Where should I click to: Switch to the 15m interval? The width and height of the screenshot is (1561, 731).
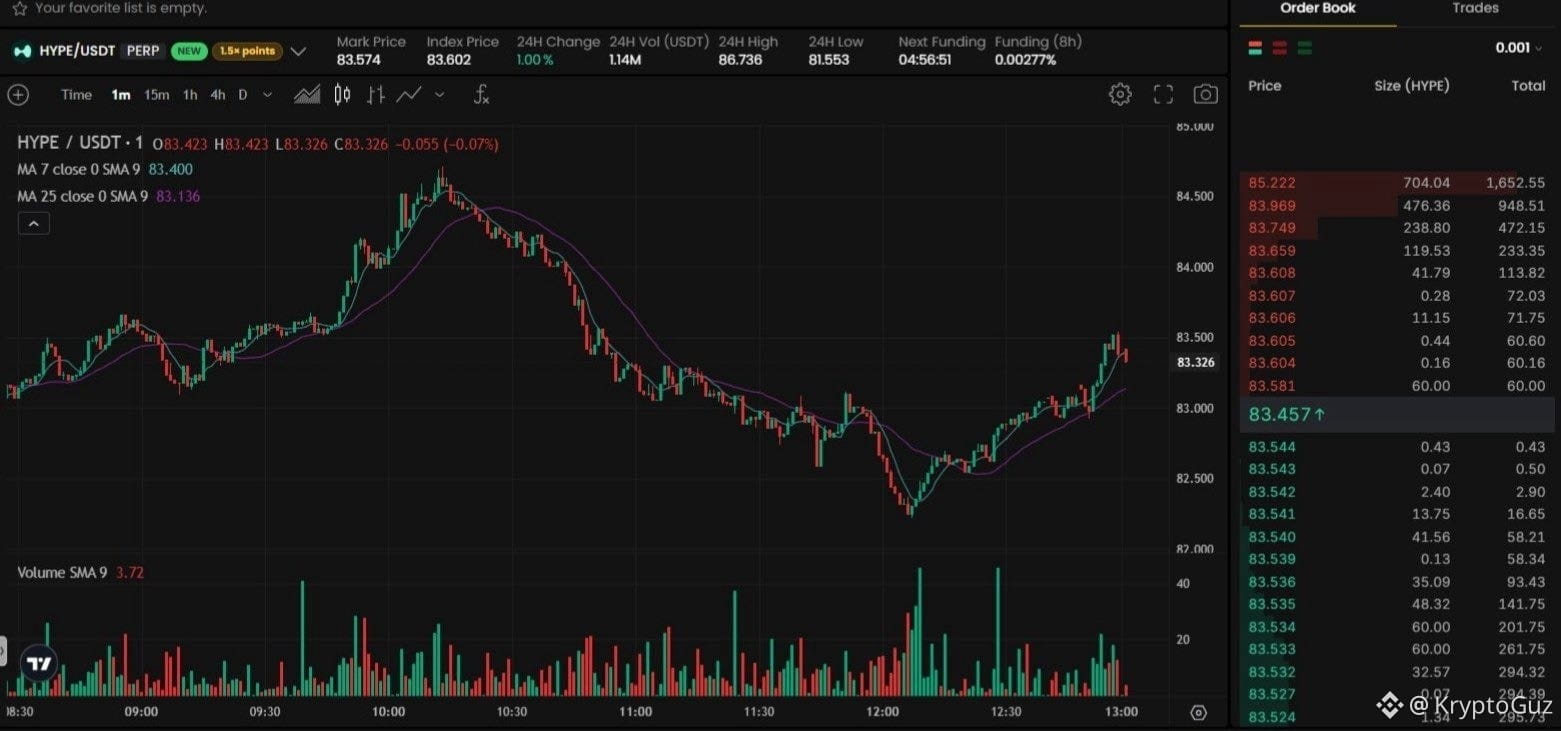pyautogui.click(x=156, y=95)
